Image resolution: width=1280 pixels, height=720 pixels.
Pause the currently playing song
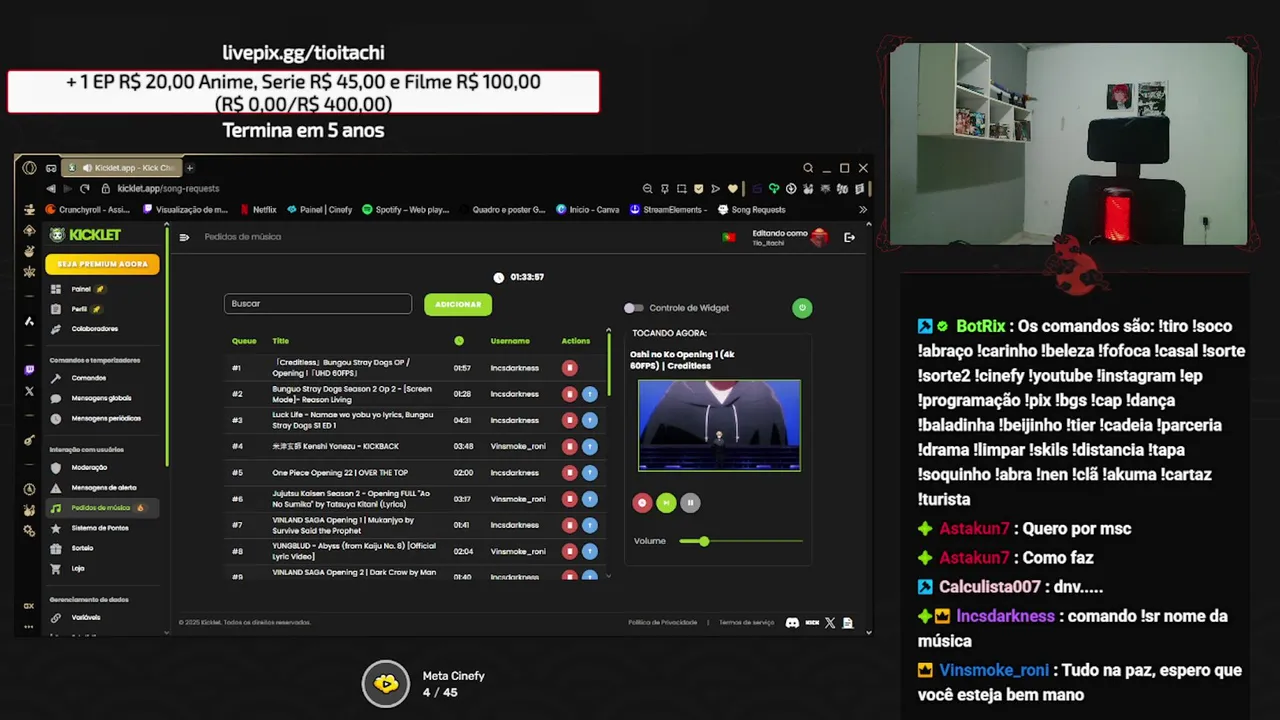(690, 503)
